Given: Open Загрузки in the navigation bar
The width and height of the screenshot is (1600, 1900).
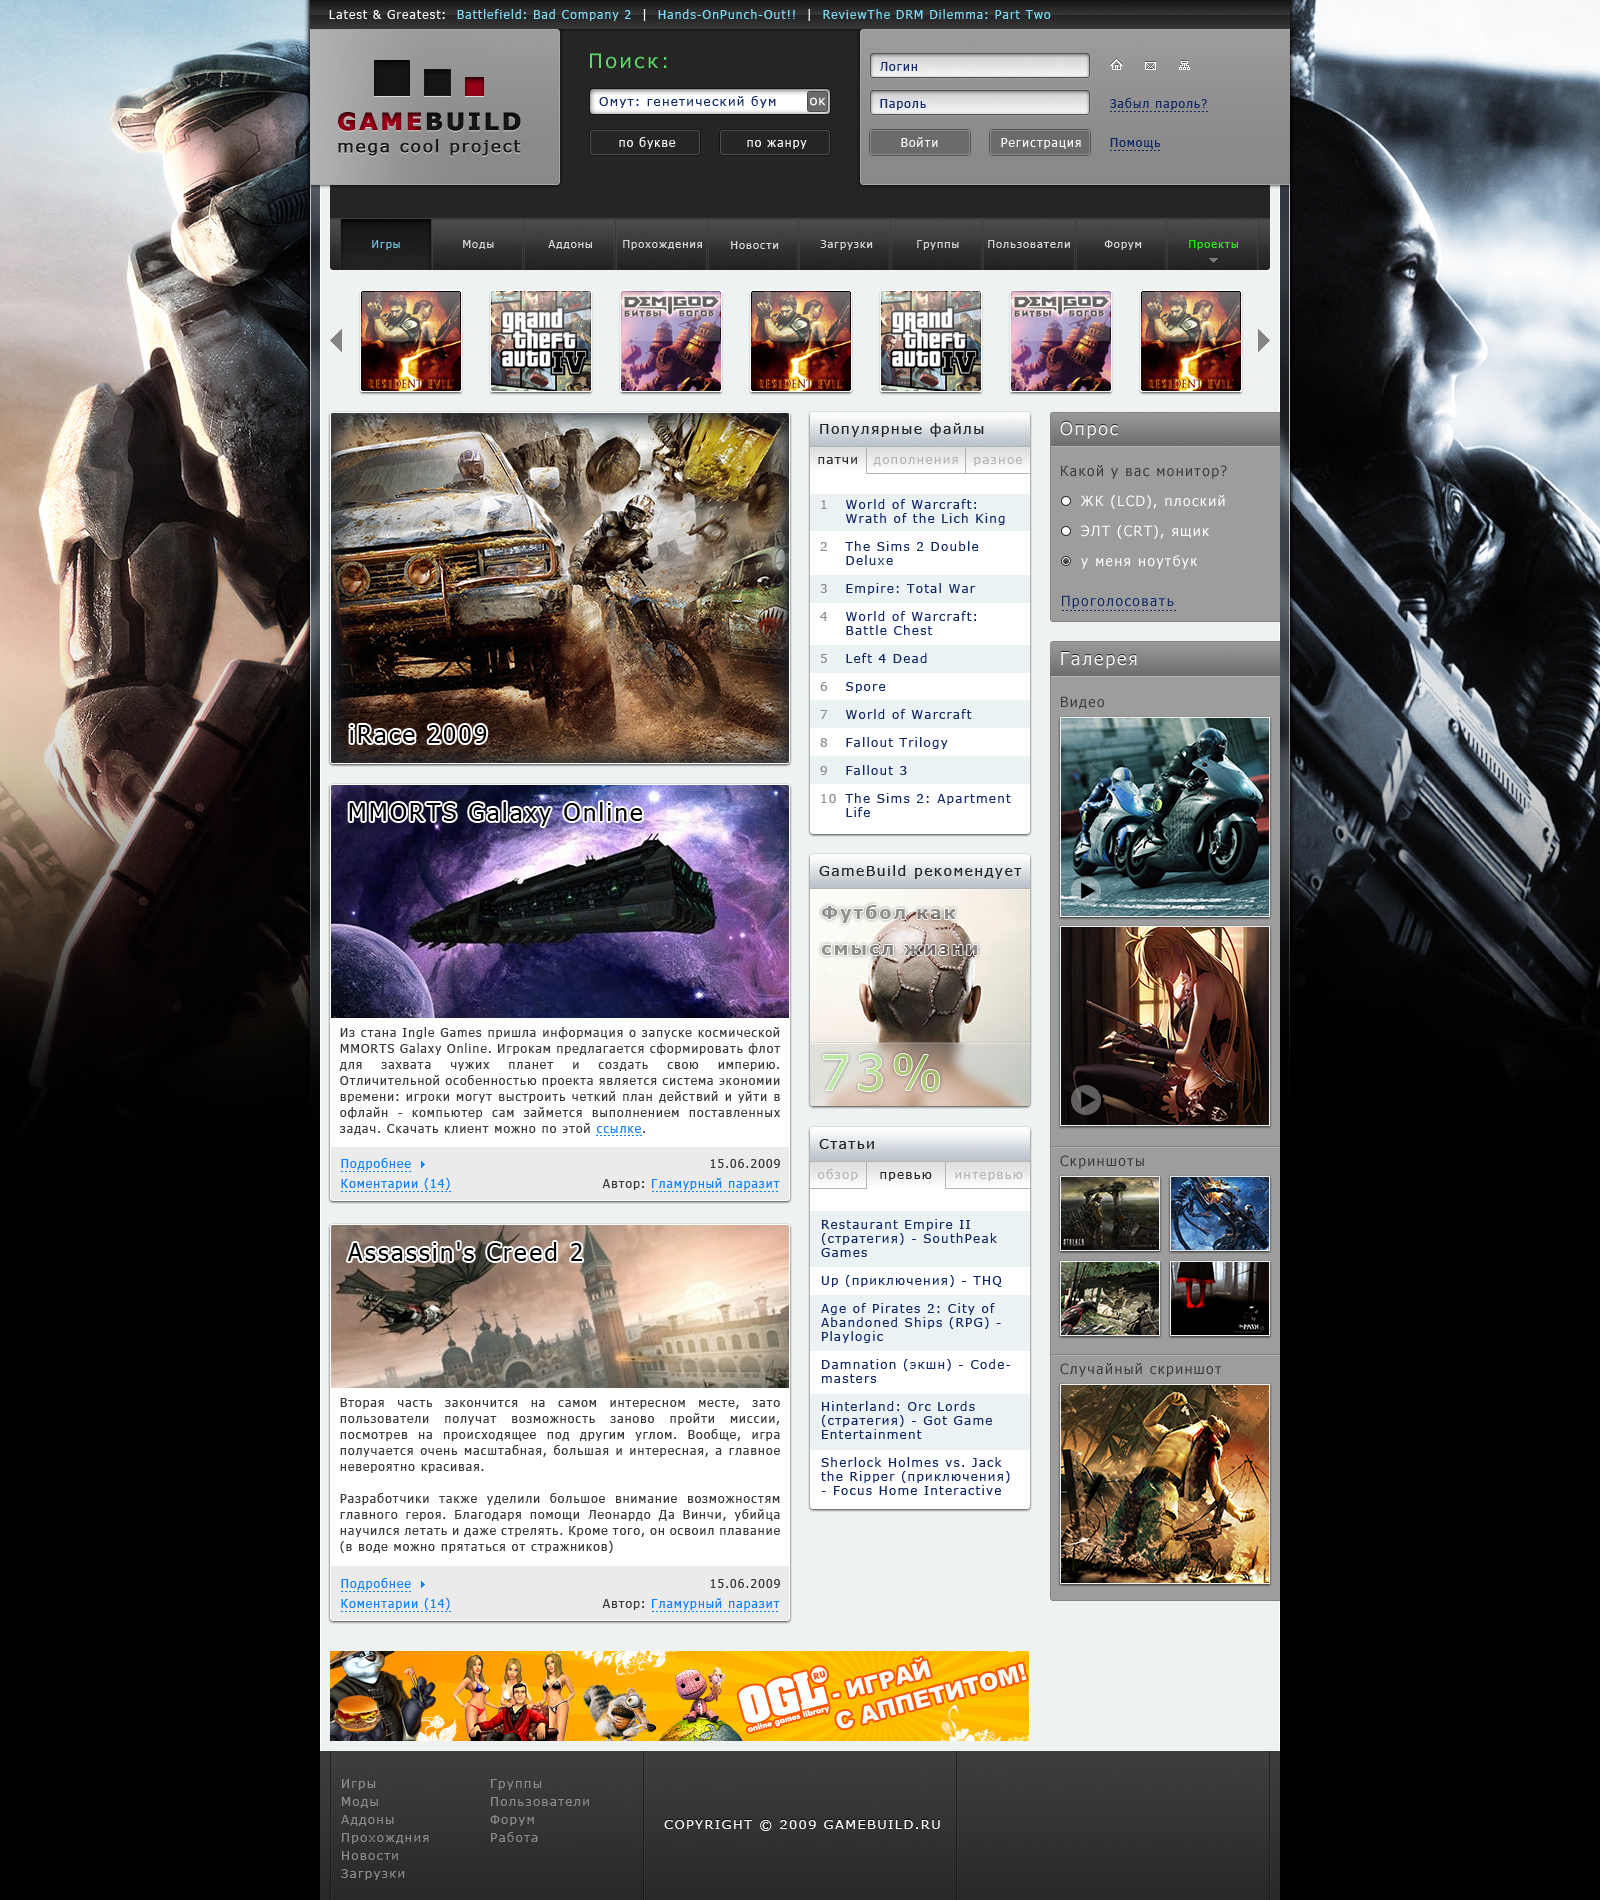Looking at the screenshot, I should click(x=846, y=245).
